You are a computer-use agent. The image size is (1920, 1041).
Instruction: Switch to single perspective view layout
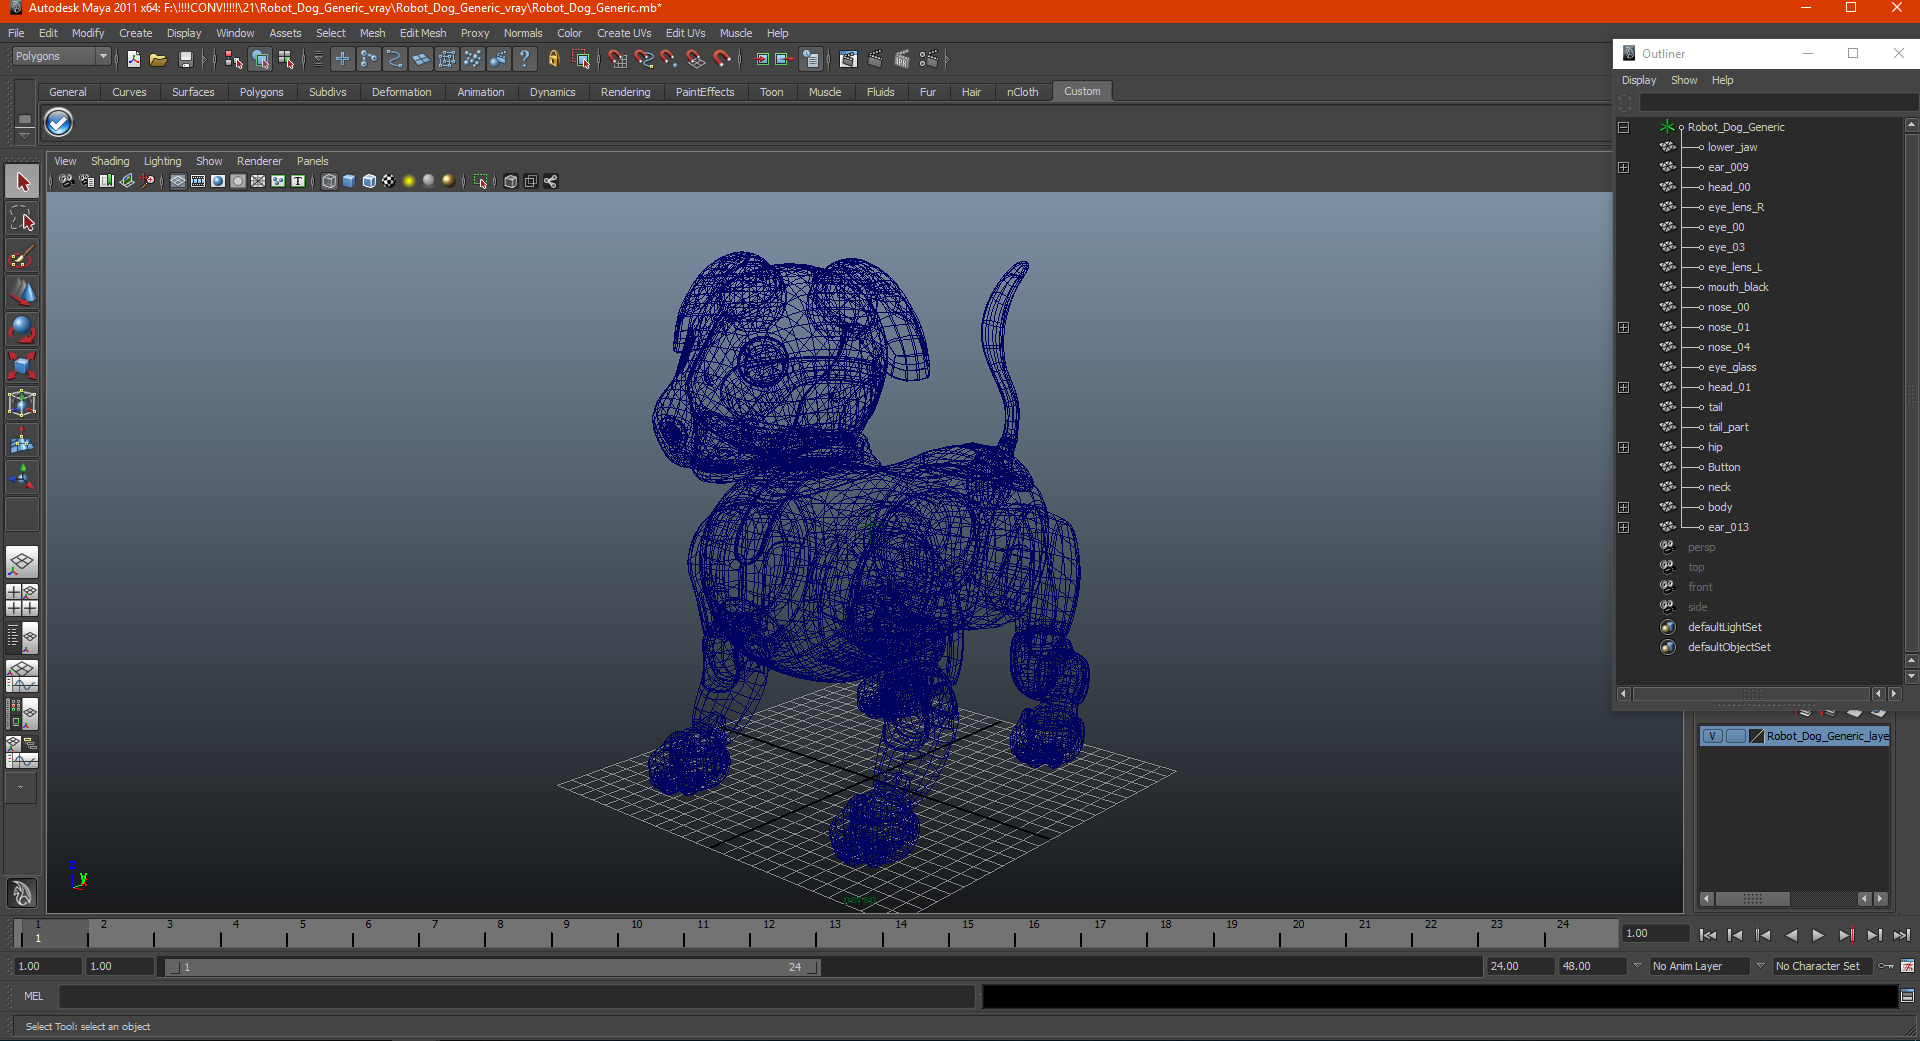22,562
